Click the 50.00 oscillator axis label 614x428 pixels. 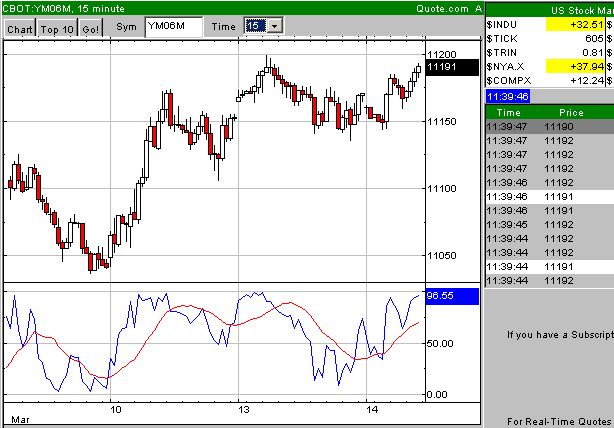click(x=440, y=344)
